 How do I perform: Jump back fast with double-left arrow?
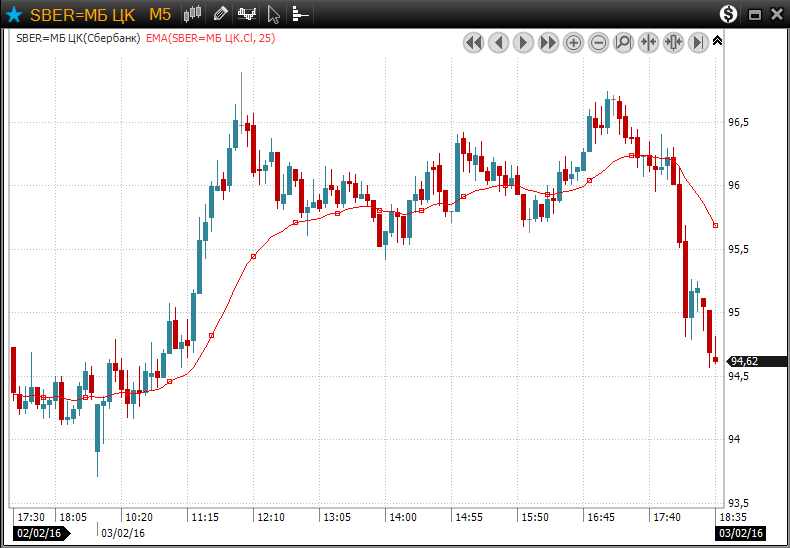pos(474,42)
